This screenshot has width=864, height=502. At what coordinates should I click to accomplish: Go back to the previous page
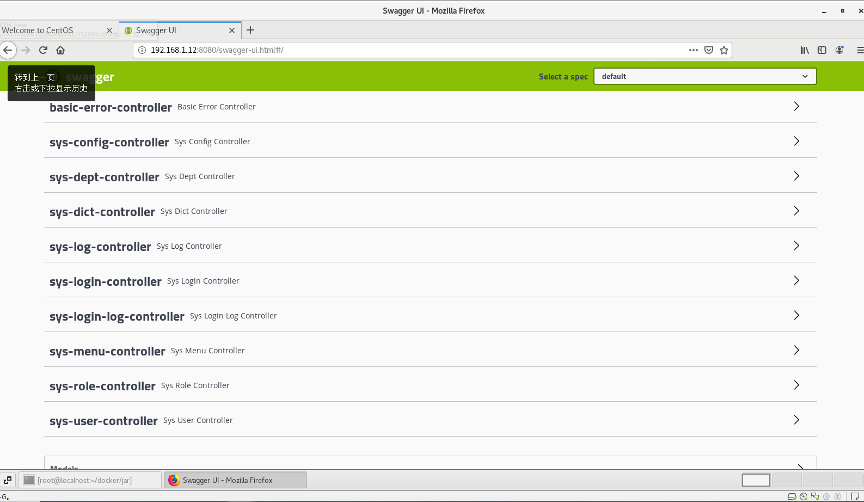point(8,50)
